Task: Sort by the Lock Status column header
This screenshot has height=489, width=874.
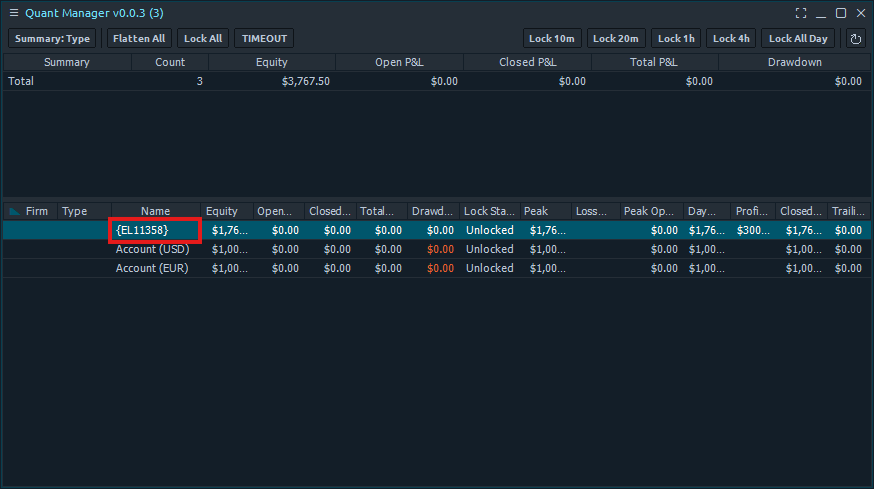Action: click(489, 212)
